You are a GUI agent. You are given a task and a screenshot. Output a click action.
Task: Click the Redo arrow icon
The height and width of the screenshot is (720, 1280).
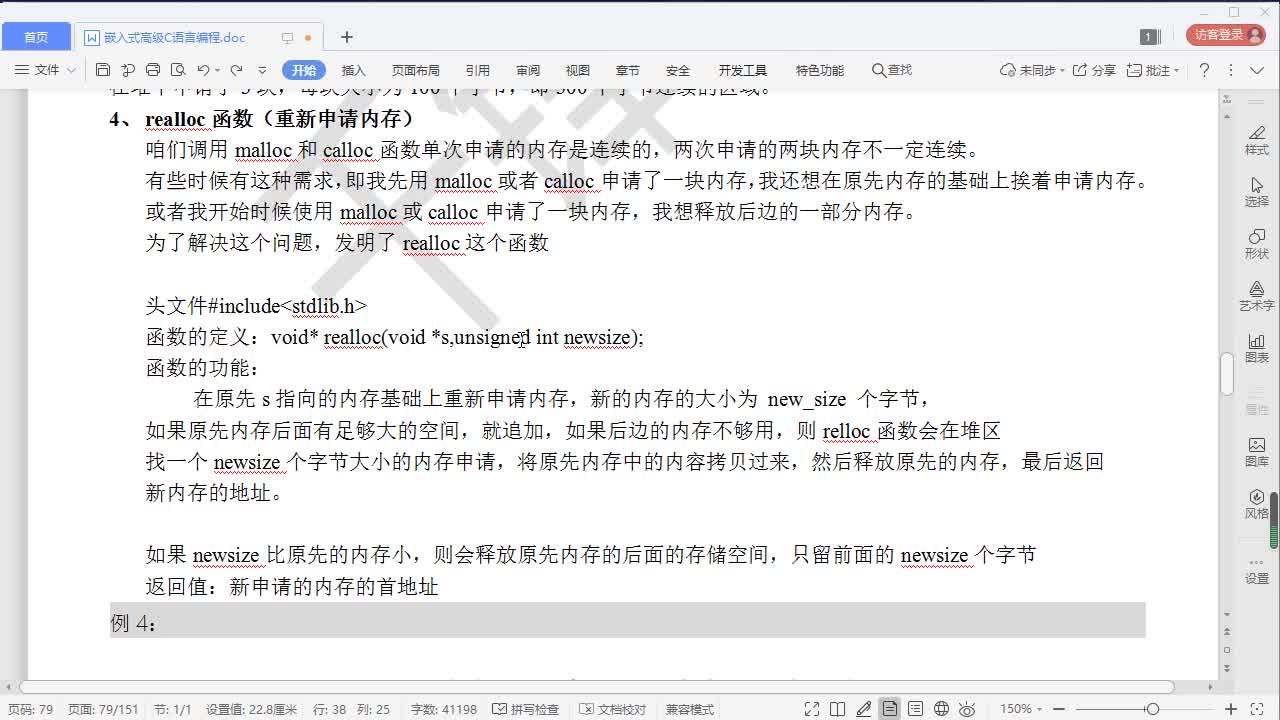237,70
